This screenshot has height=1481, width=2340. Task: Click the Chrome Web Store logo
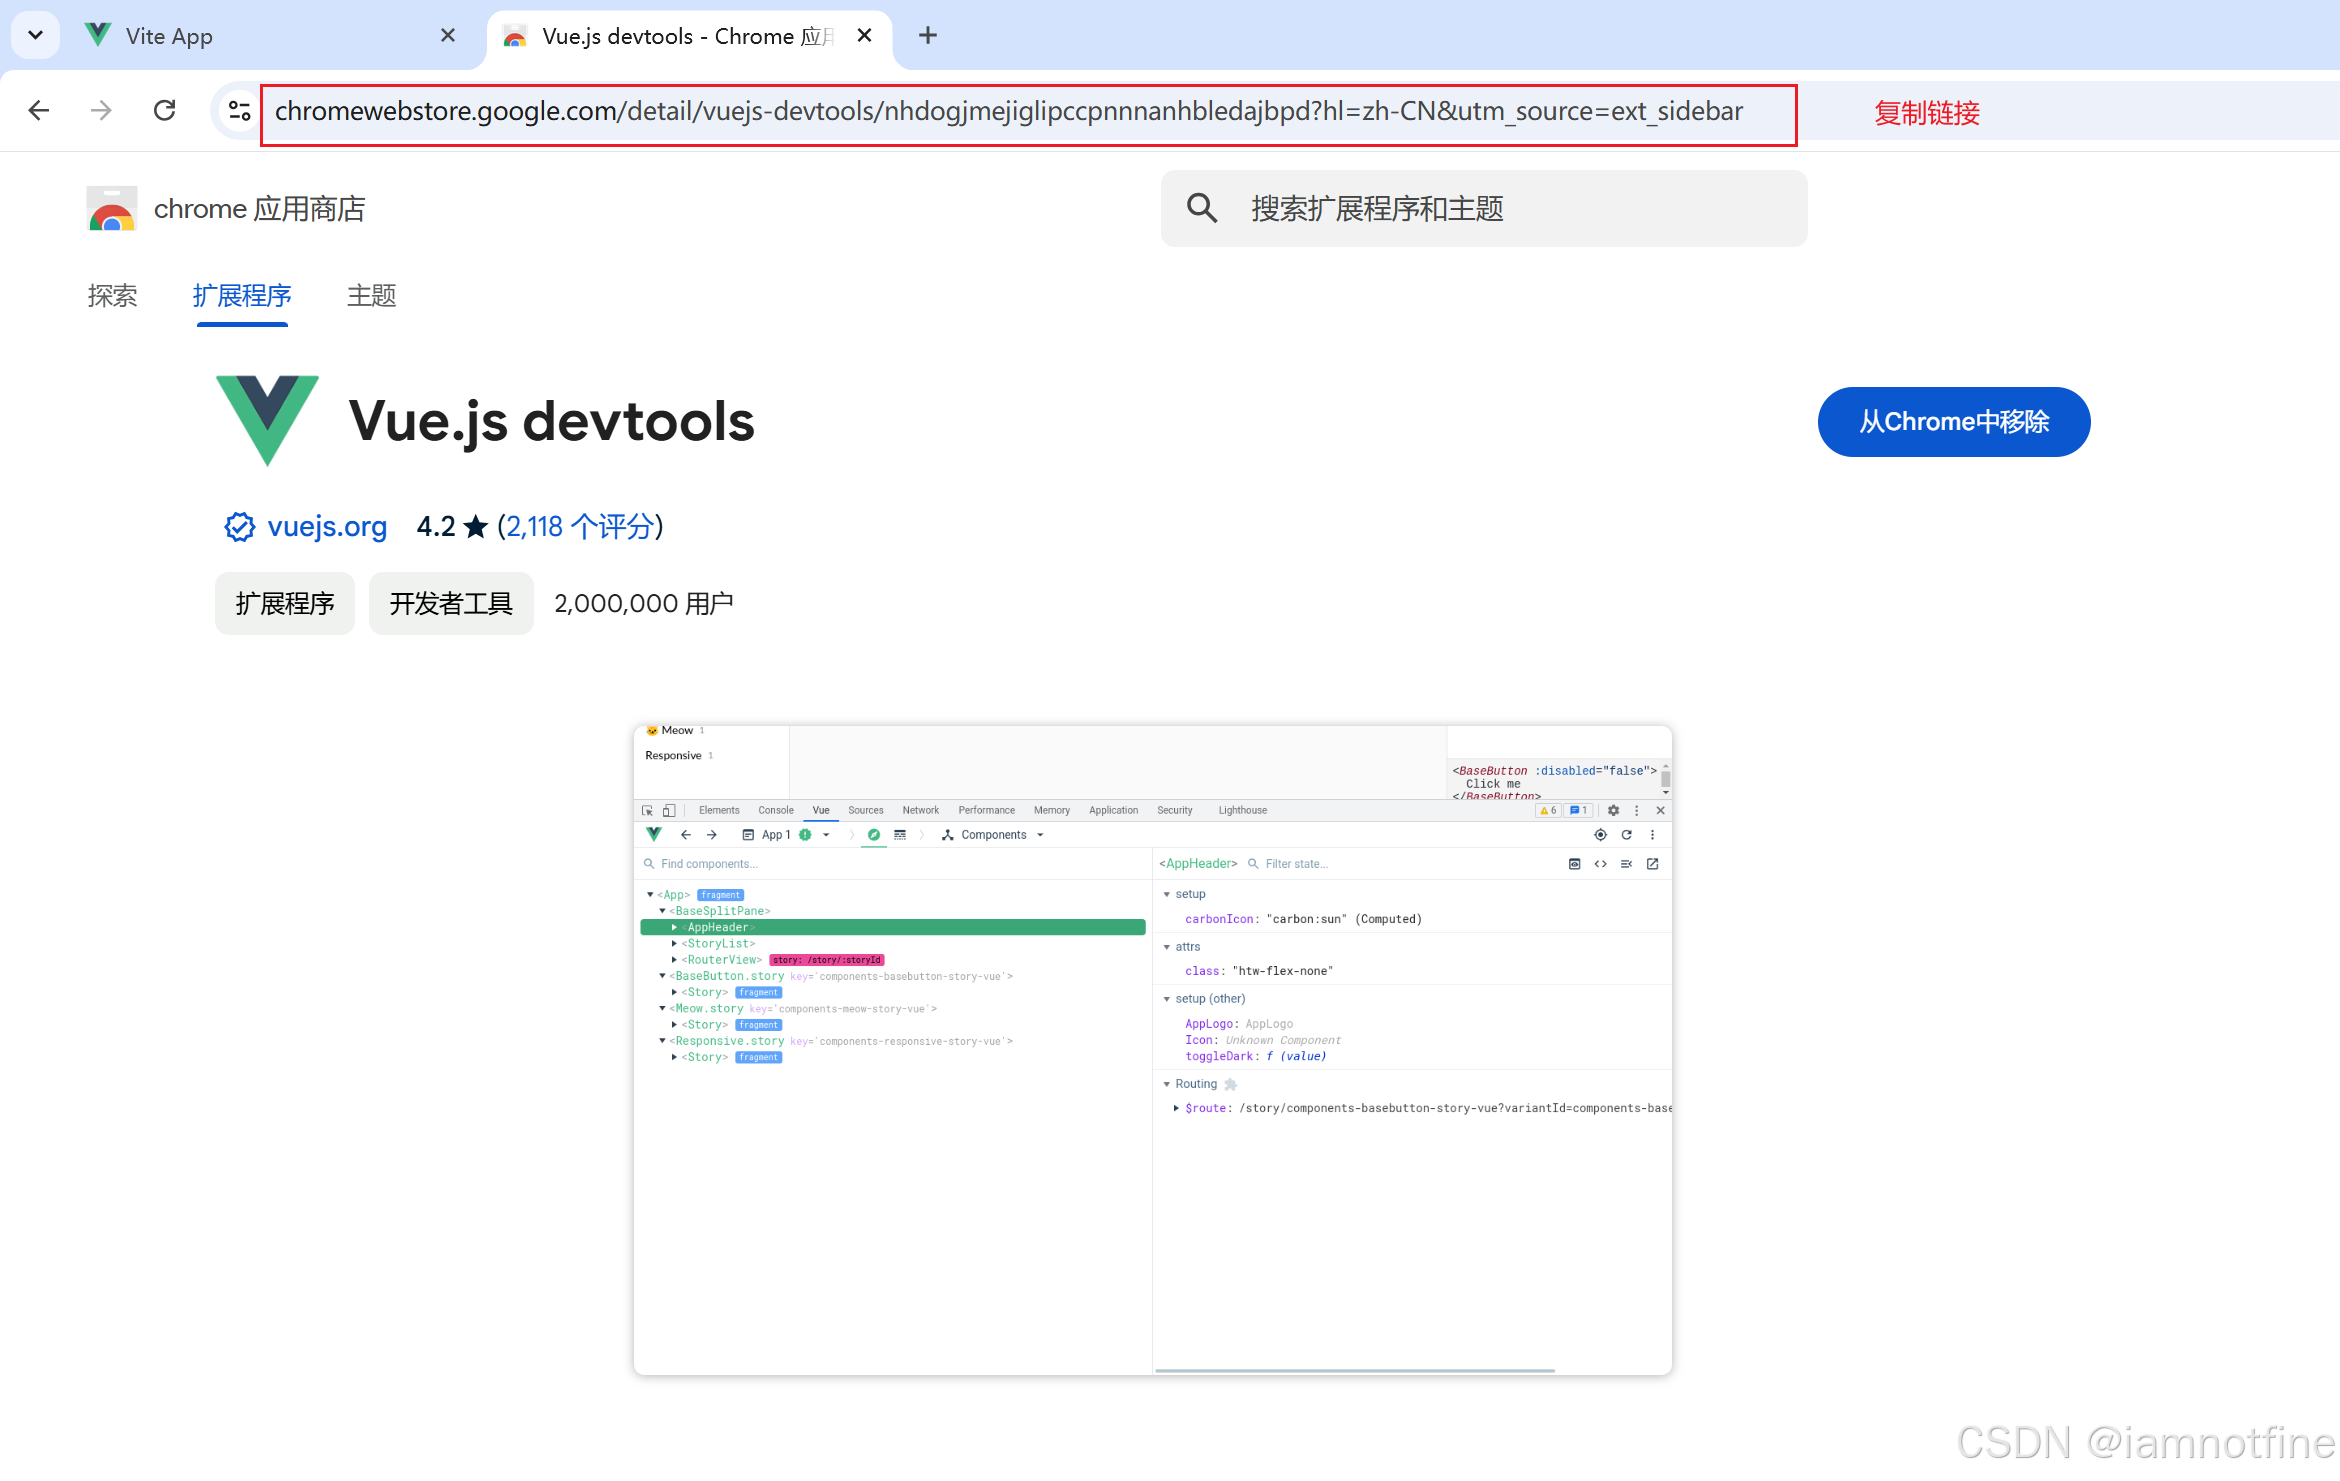[110, 209]
